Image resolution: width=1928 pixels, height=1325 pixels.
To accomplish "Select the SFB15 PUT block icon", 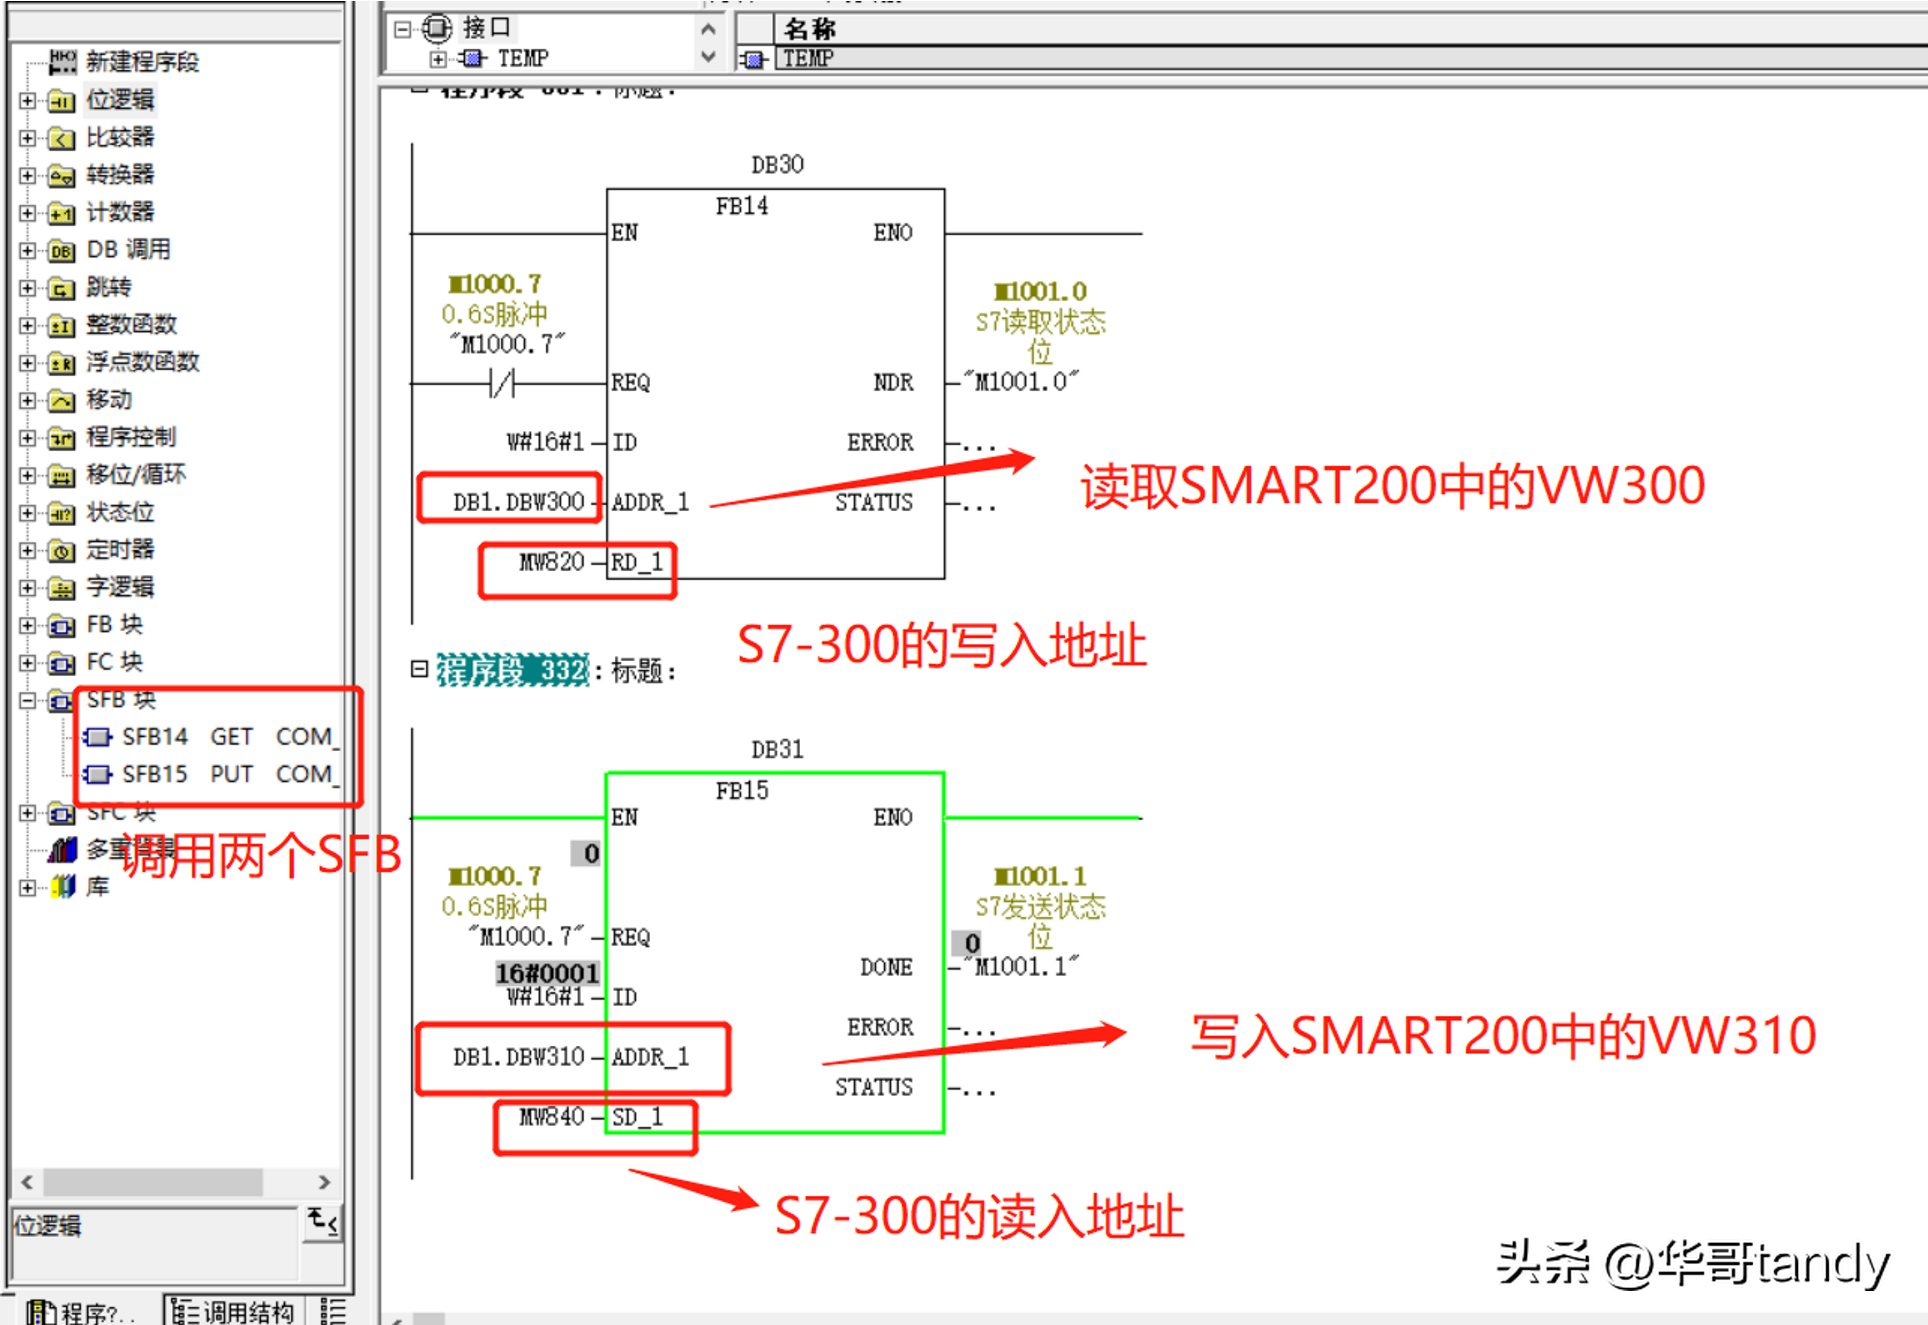I will pos(98,775).
